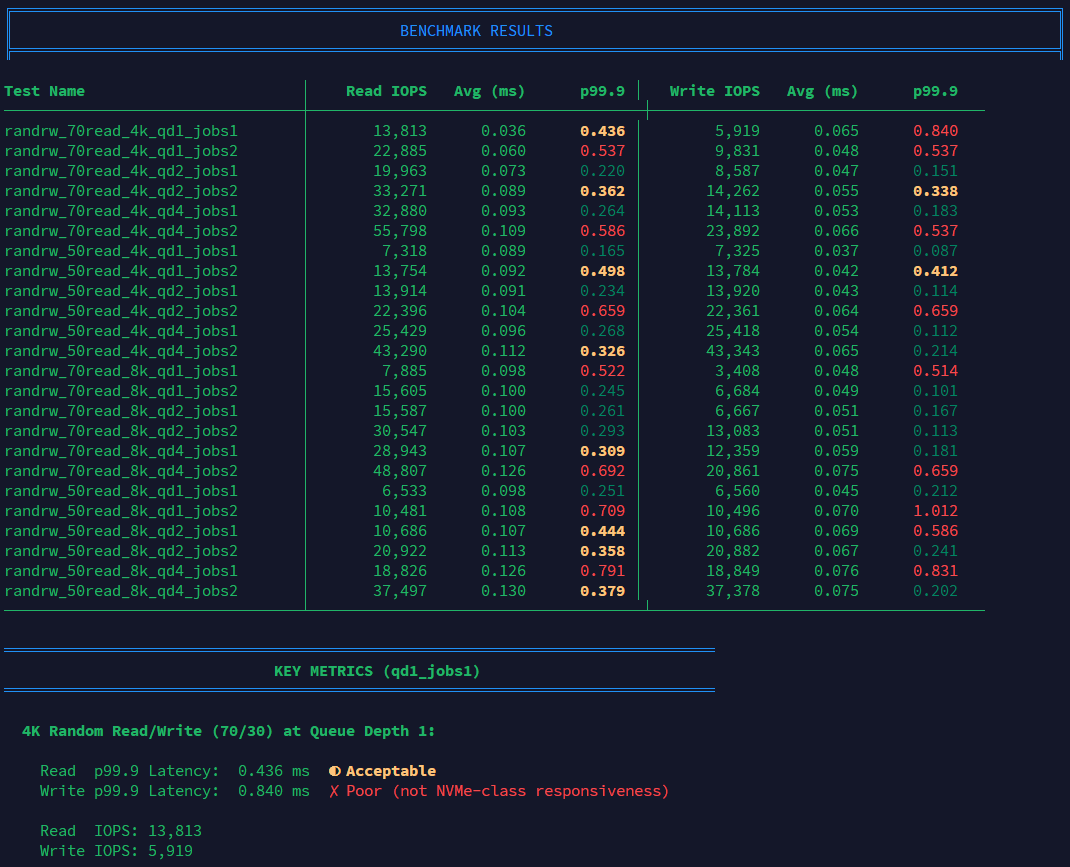Select test name randrw_50read_4k_qd2_jobs2
The width and height of the screenshot is (1070, 867).
[x=121, y=311]
